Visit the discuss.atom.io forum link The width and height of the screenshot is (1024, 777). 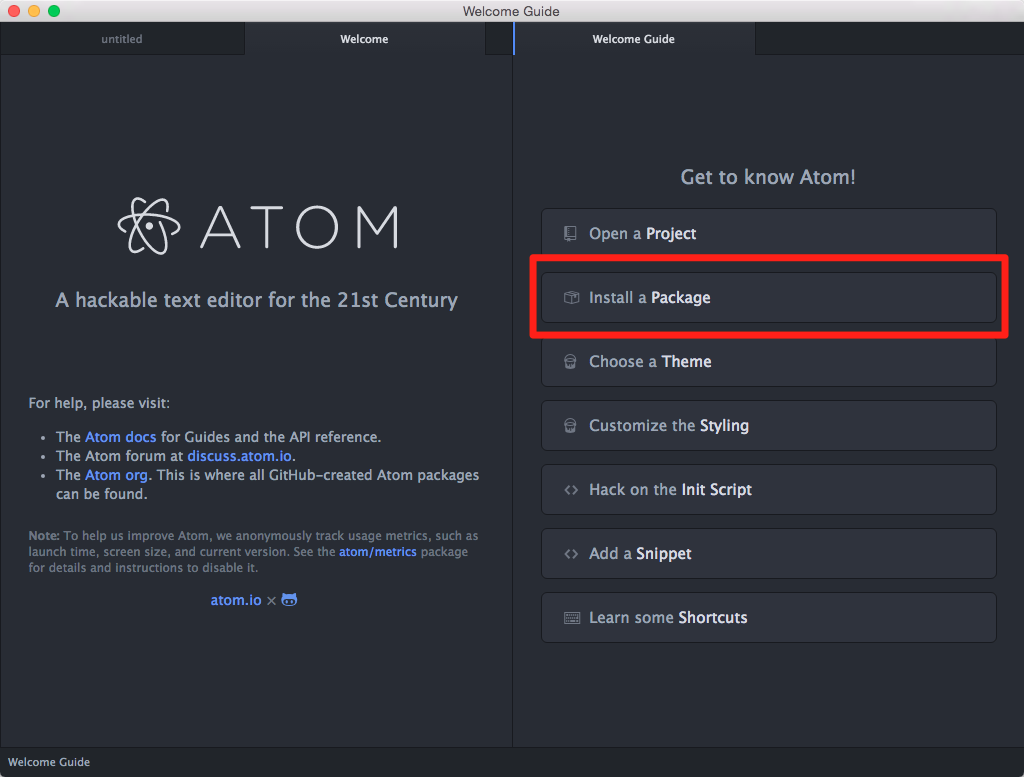point(240,456)
